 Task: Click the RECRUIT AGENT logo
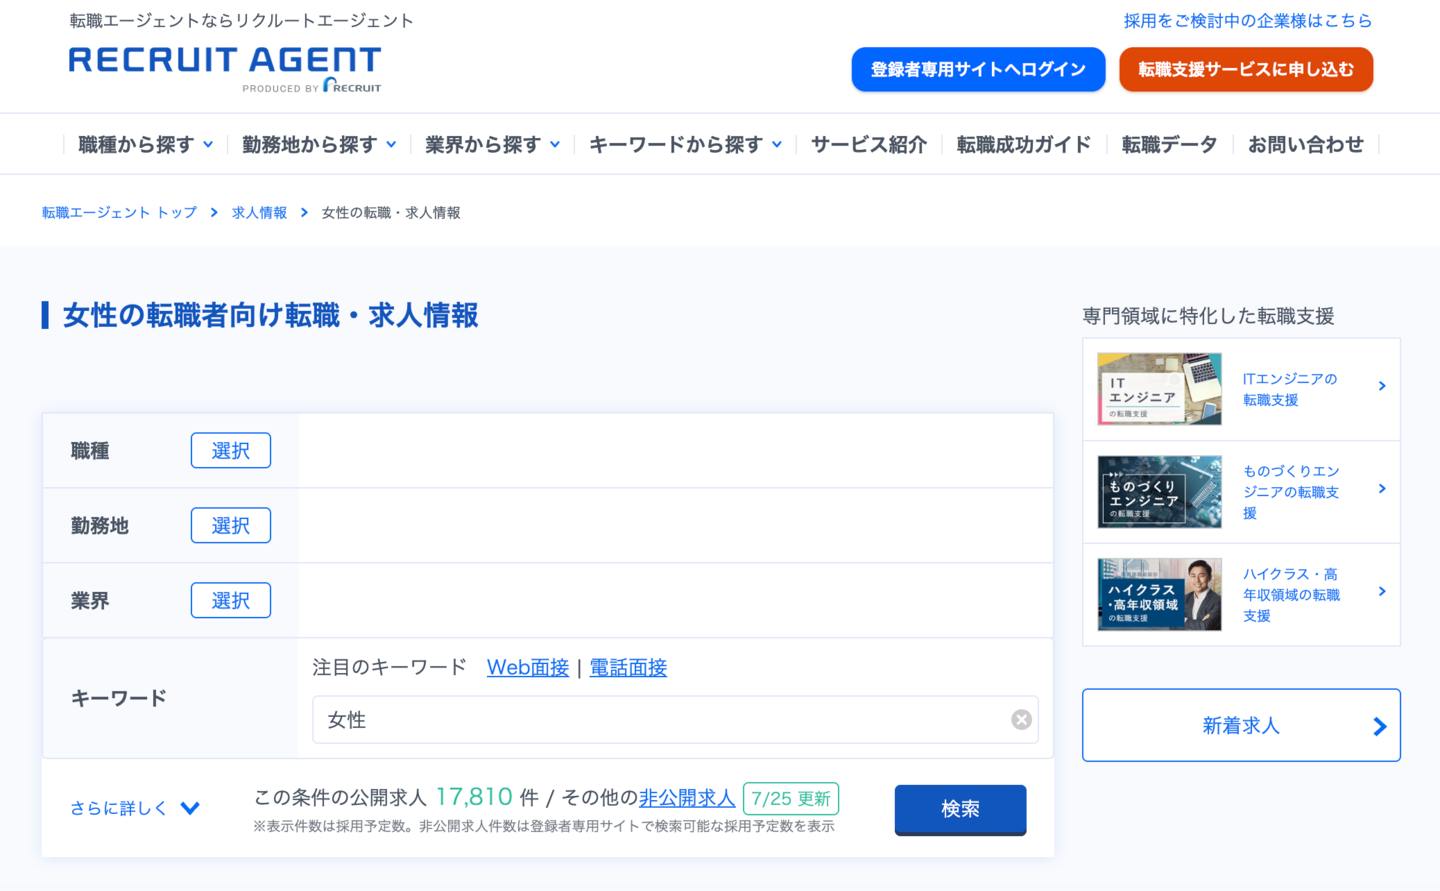[x=224, y=68]
